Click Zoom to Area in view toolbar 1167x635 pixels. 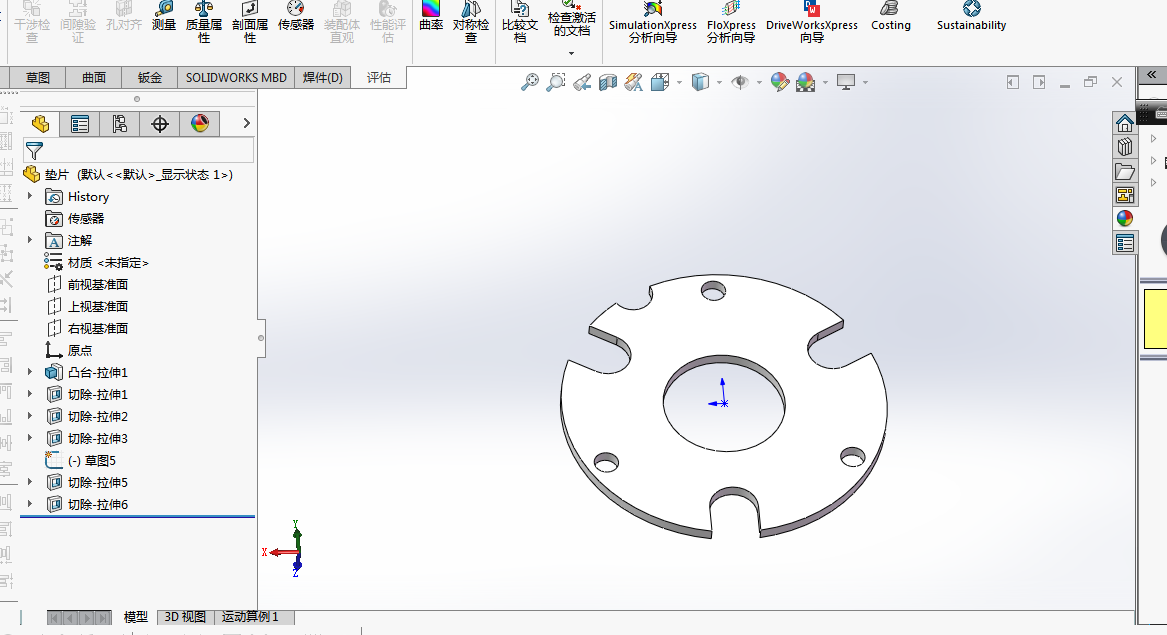555,82
